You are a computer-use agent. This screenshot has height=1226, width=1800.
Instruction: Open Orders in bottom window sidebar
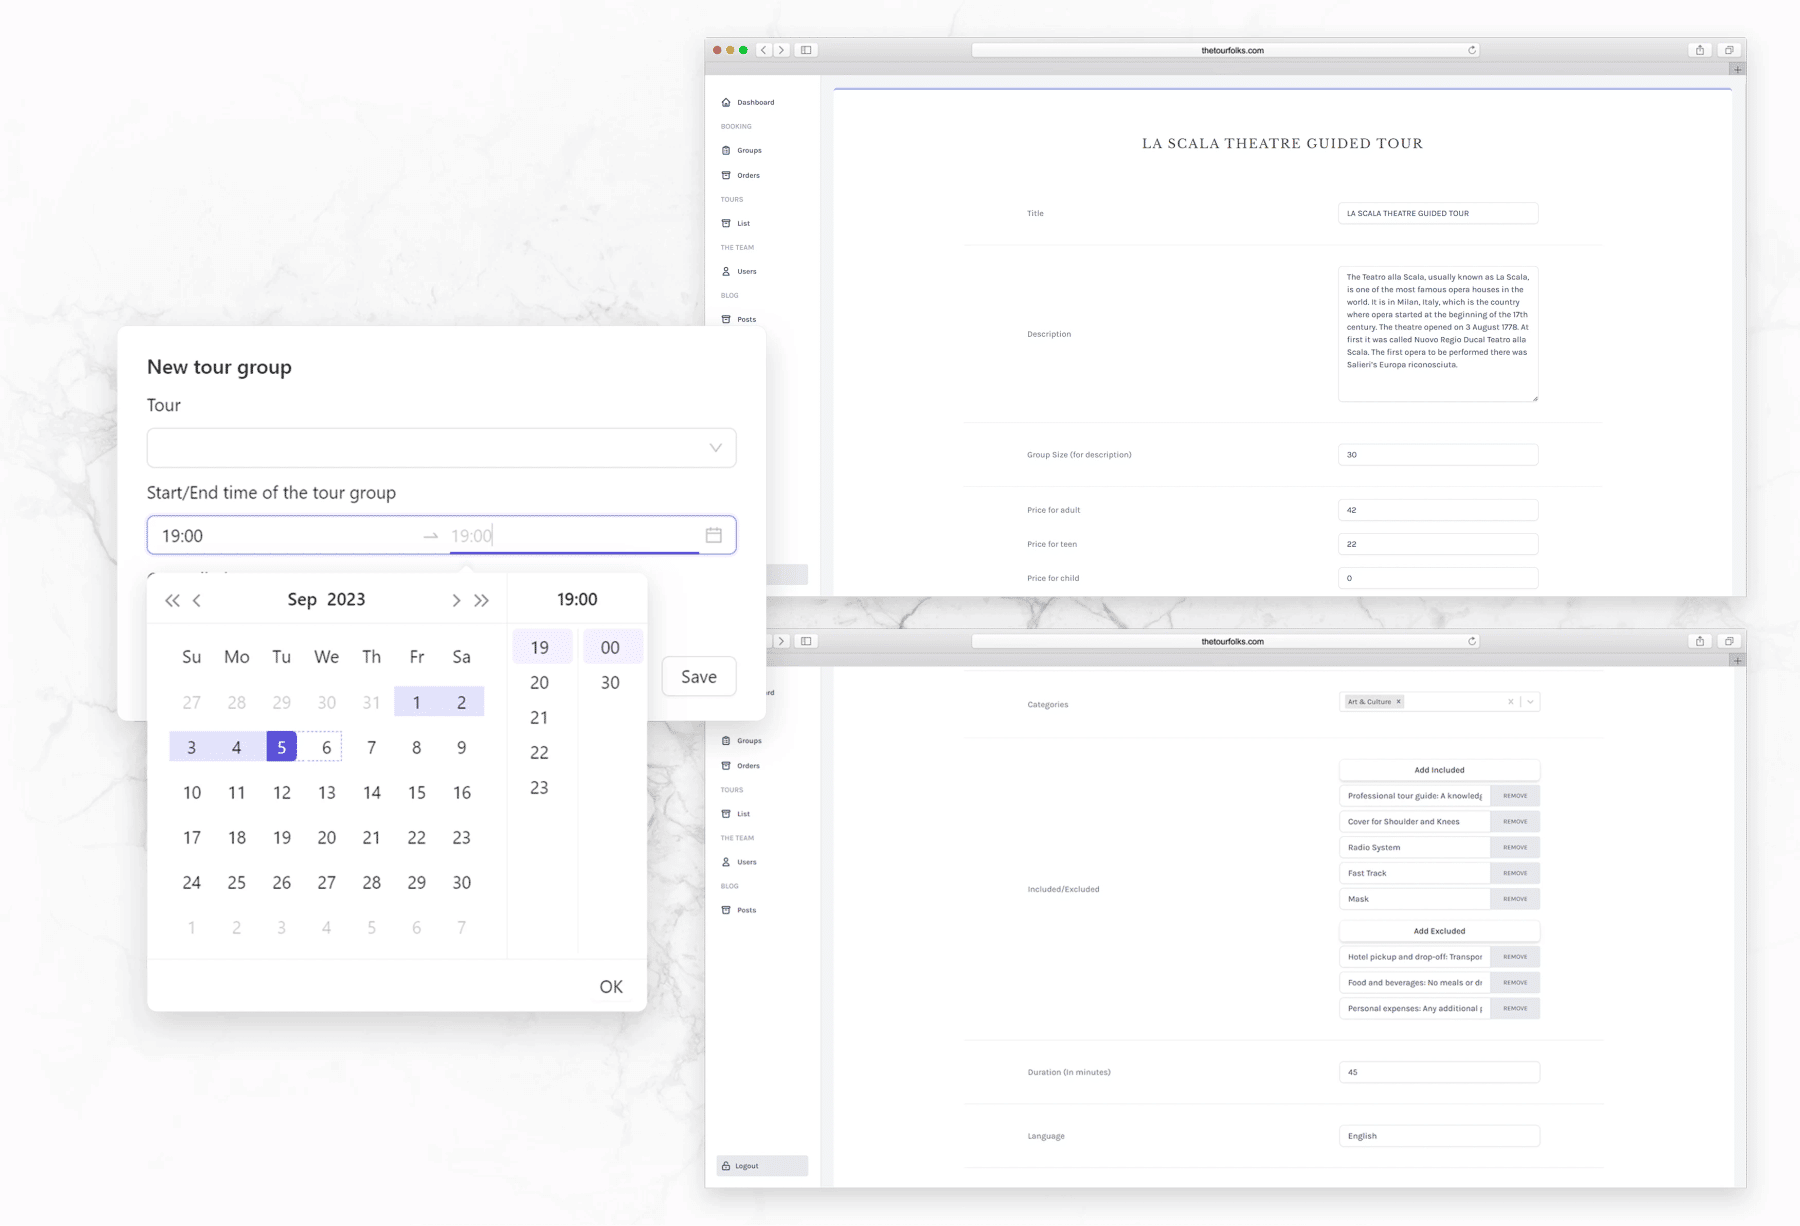[741, 766]
